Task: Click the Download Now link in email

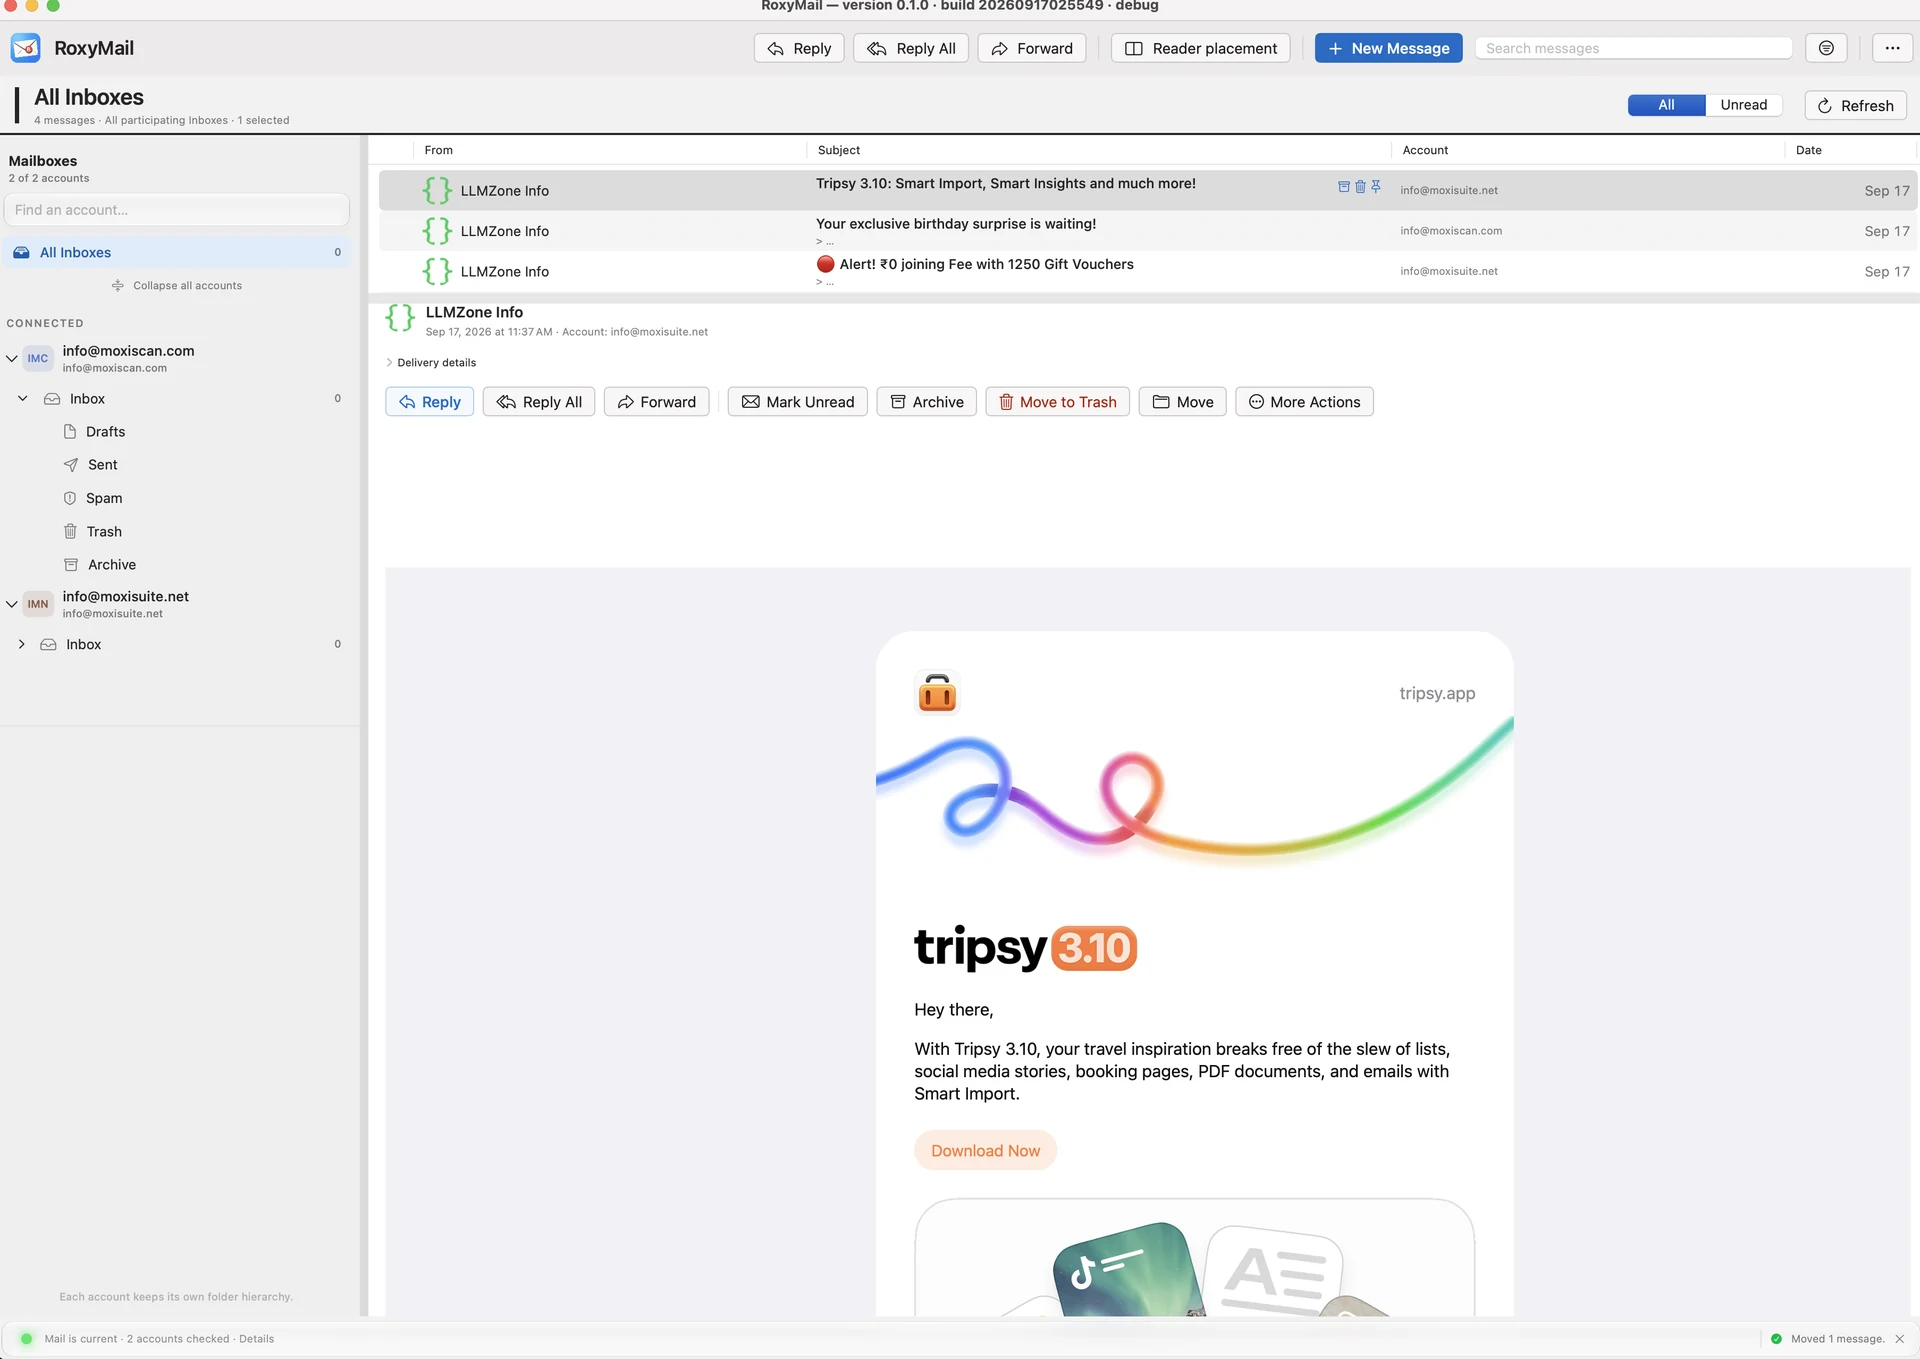Action: 985,1151
